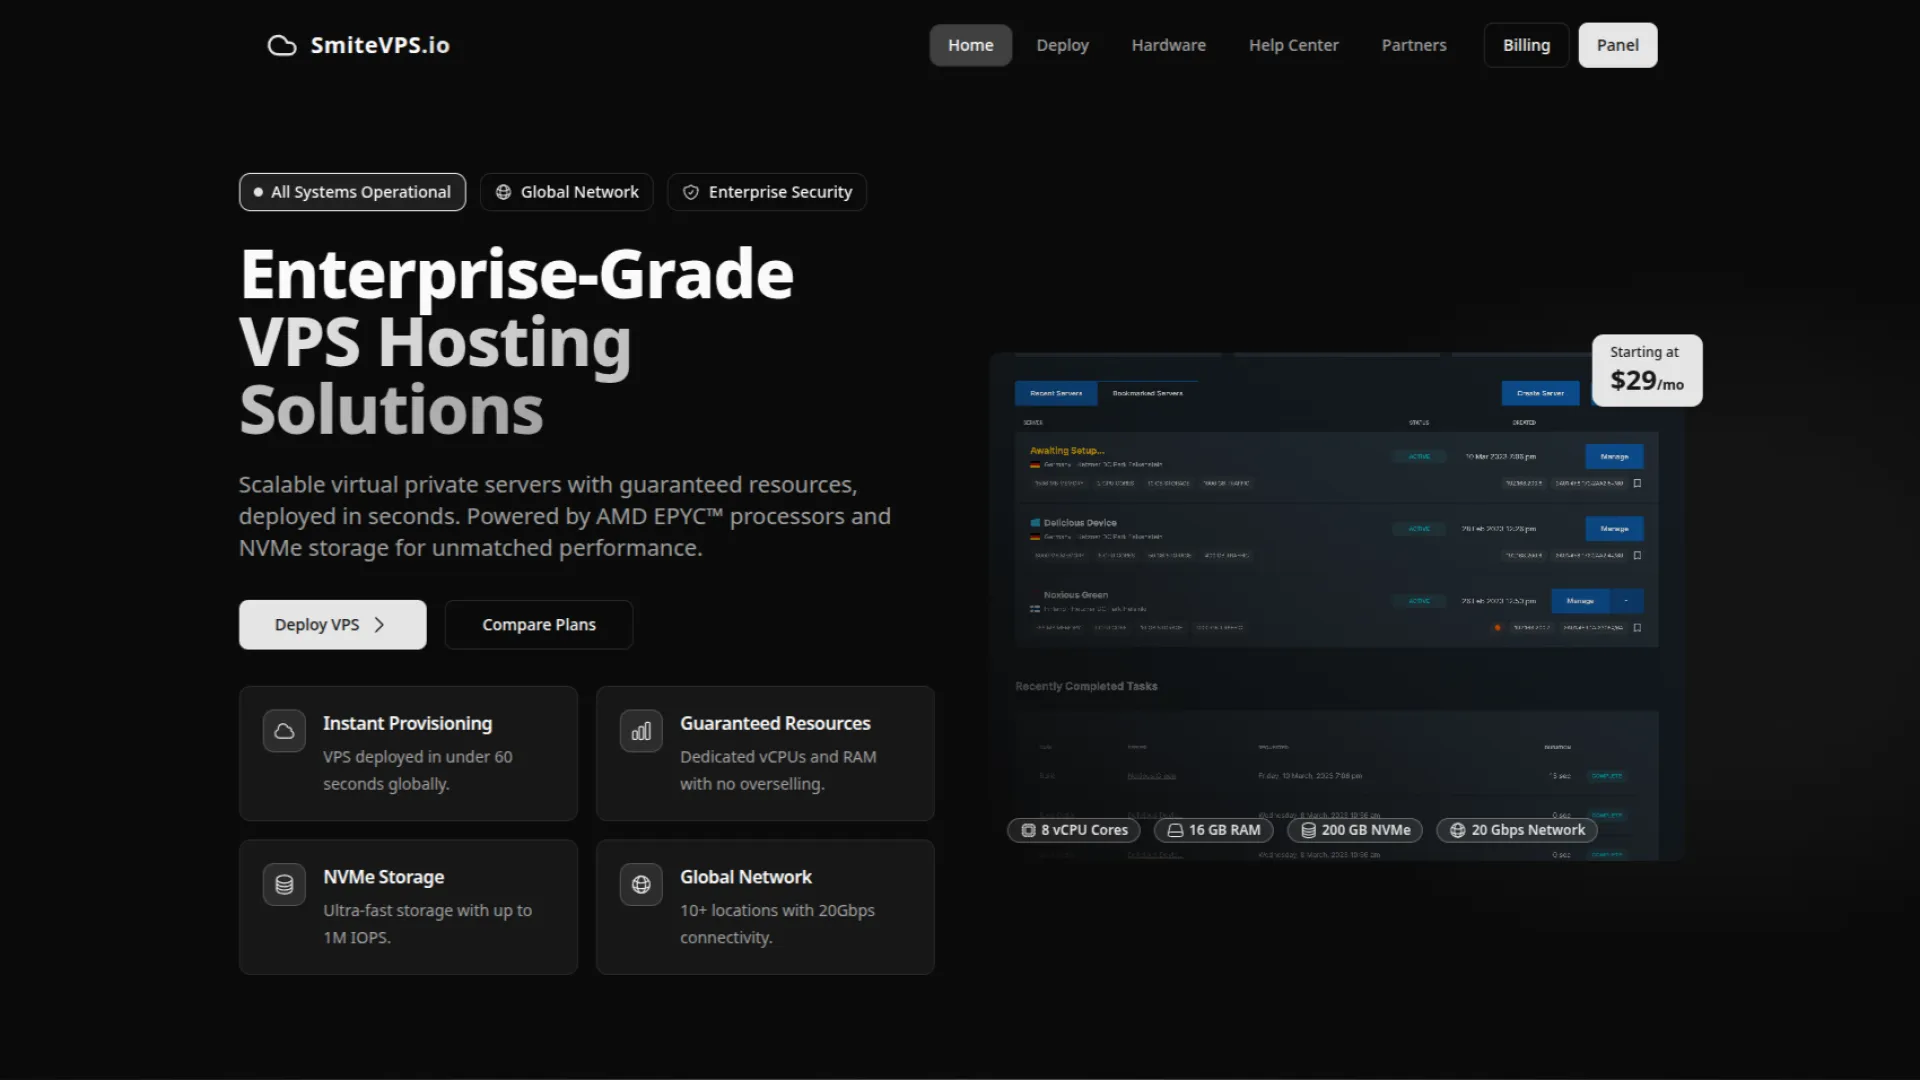Open the Hardware navigation link
The image size is (1920, 1080).
tap(1168, 45)
